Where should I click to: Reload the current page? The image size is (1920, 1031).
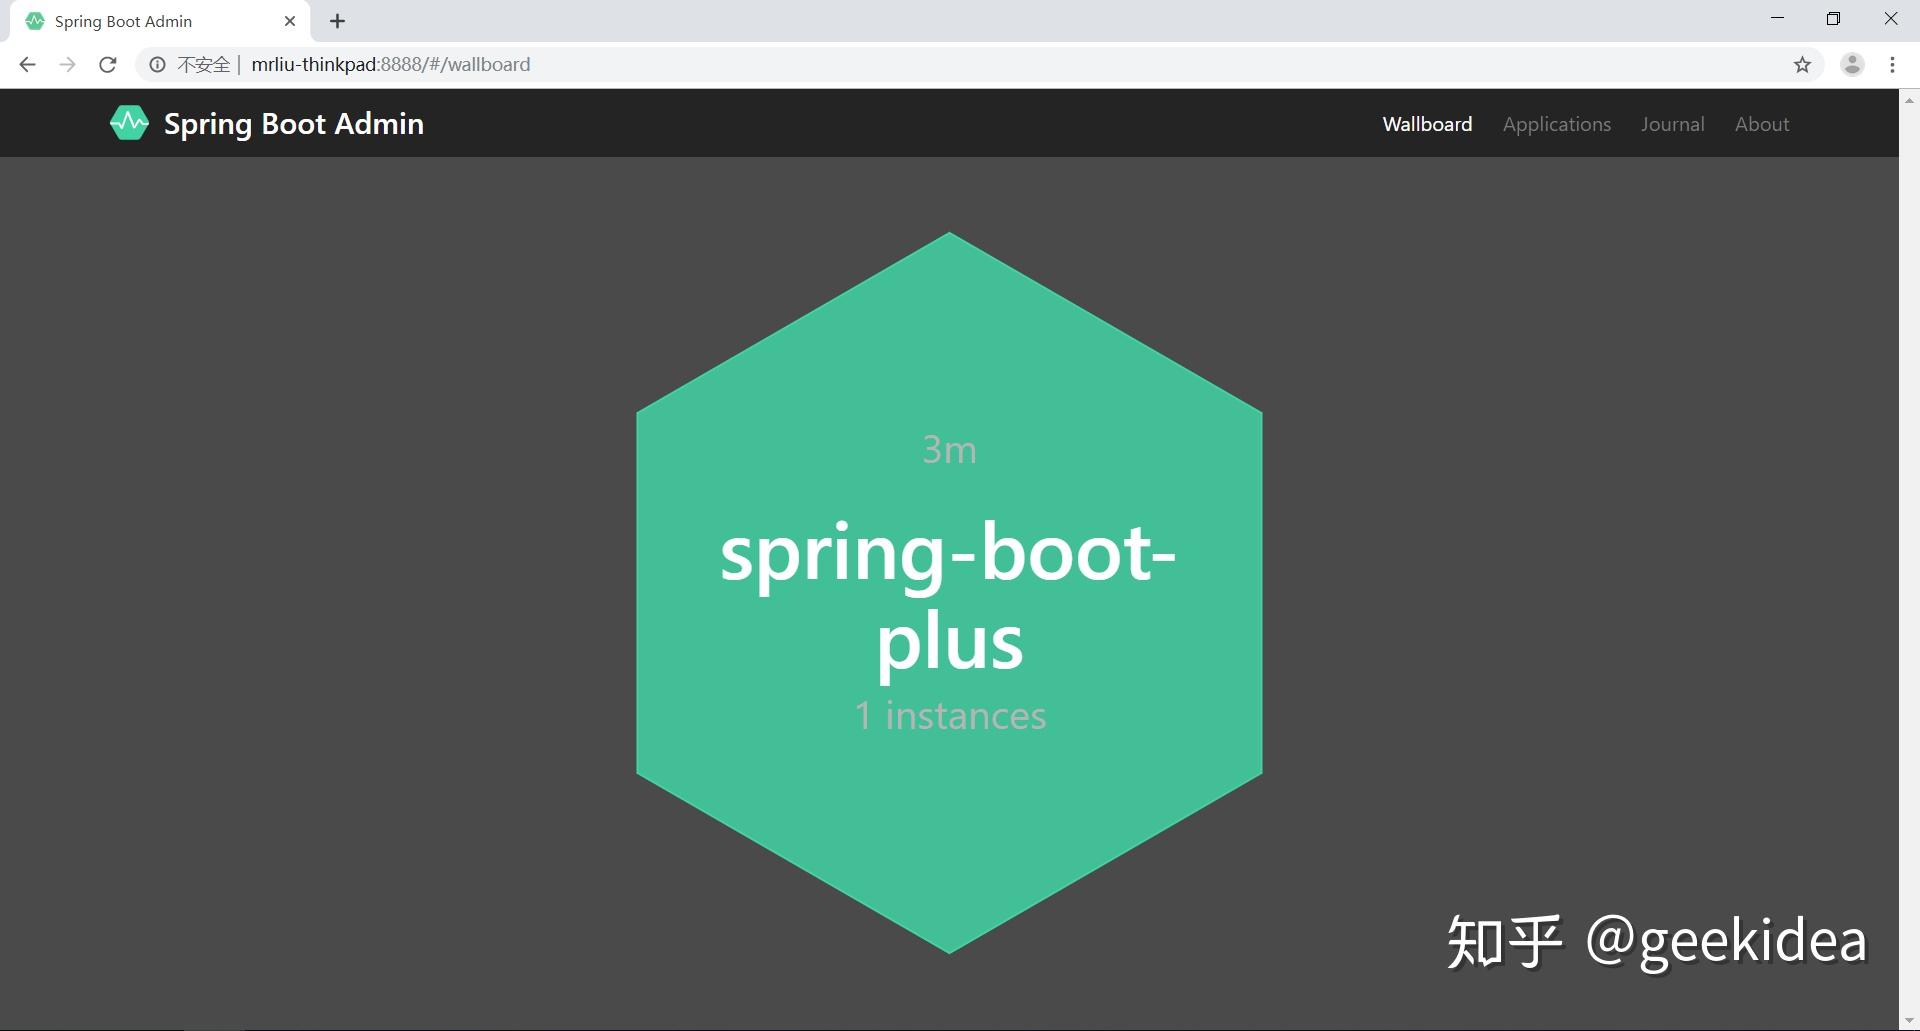(107, 64)
